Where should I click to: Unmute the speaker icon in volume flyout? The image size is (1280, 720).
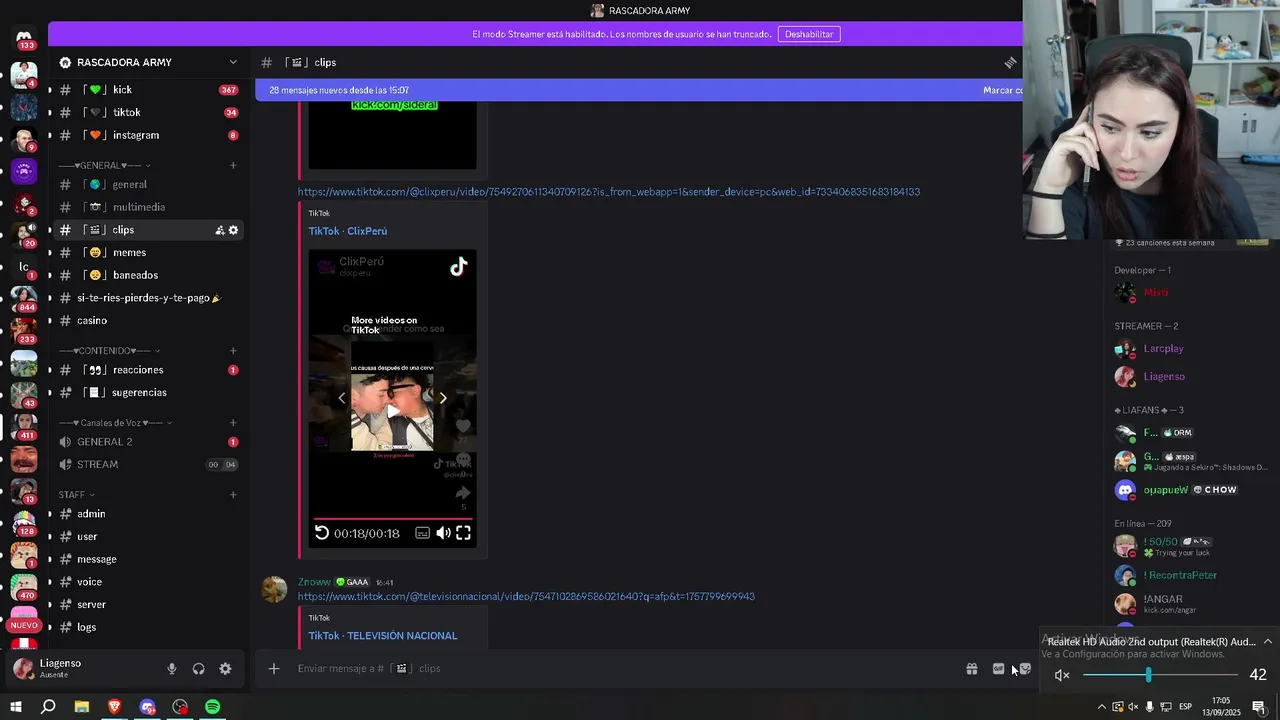[x=1062, y=675]
